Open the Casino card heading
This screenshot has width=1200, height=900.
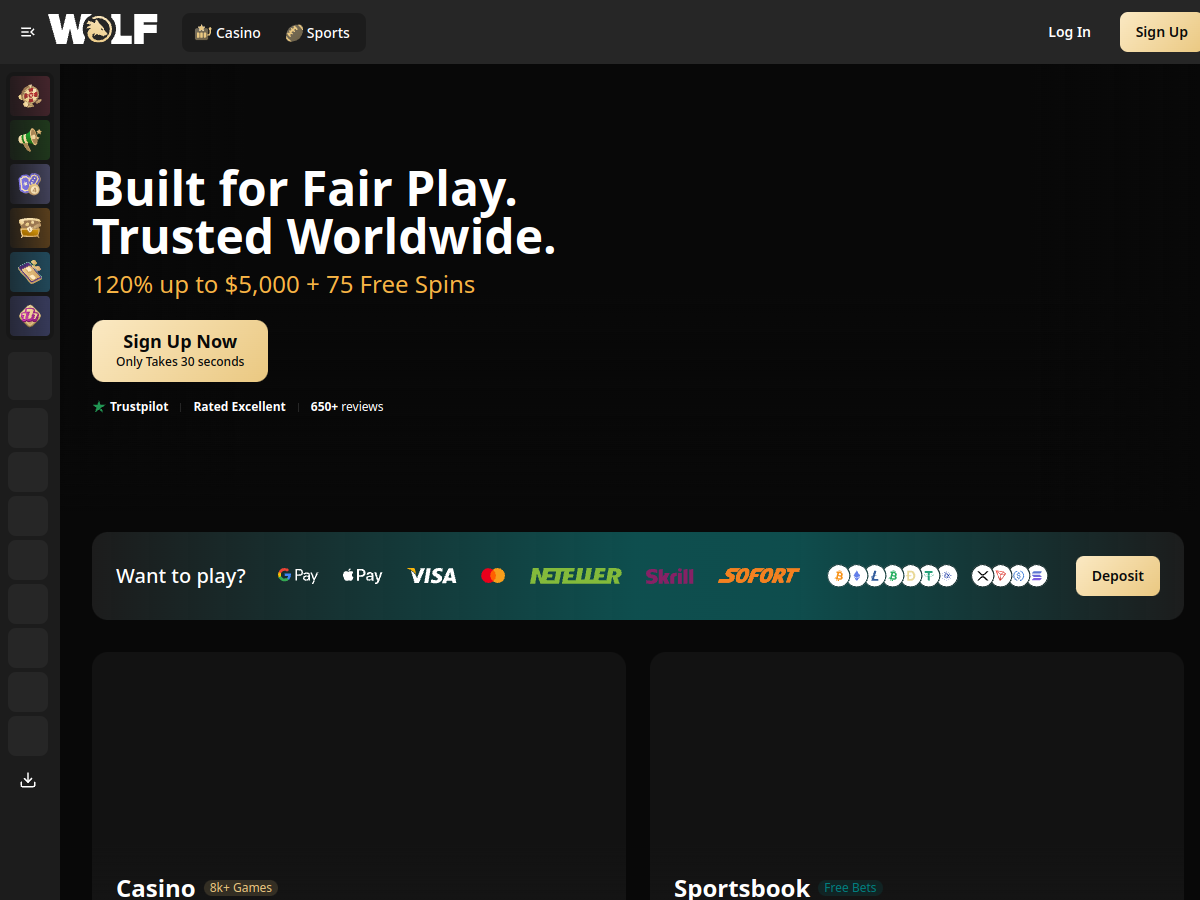click(x=156, y=888)
